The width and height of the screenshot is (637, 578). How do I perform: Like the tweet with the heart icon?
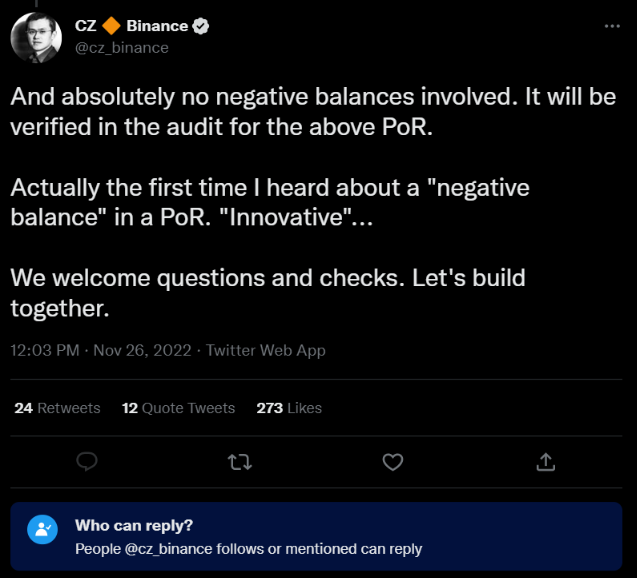click(x=393, y=461)
